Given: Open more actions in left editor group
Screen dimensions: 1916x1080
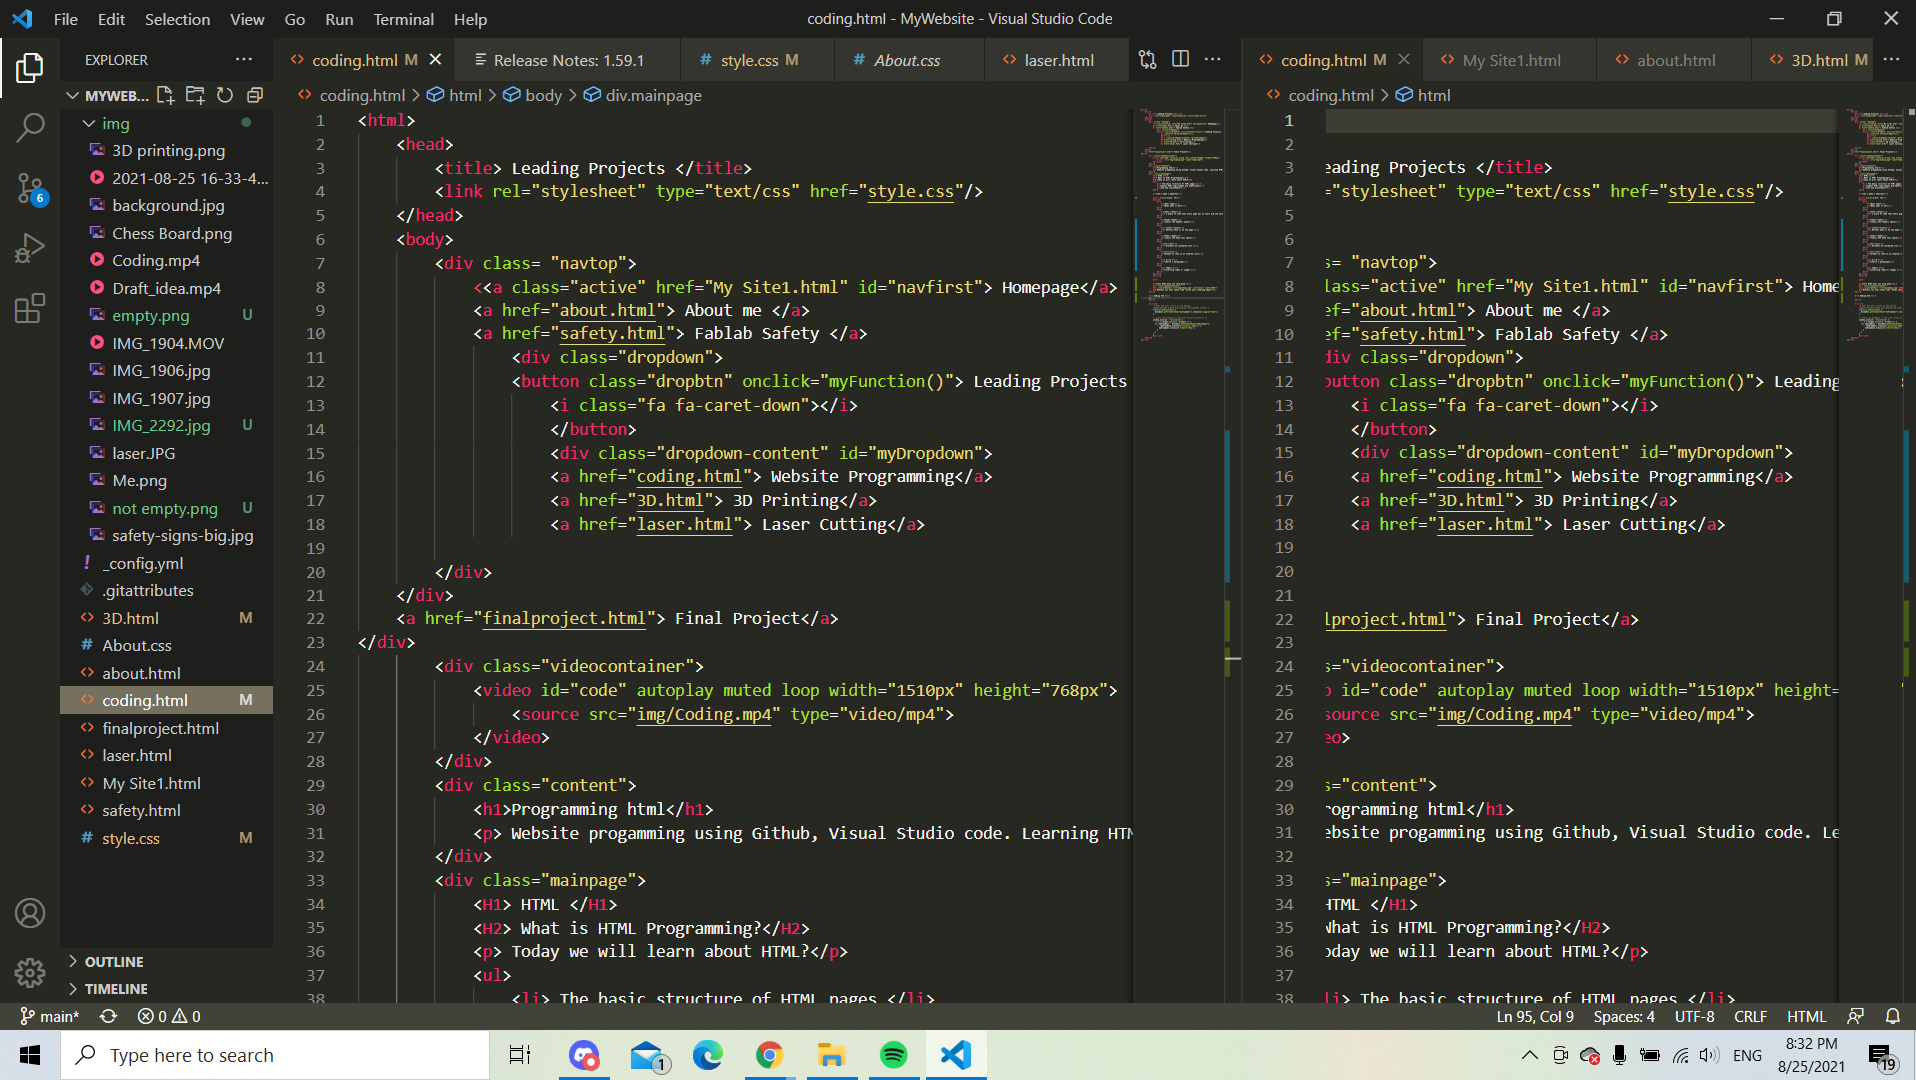Looking at the screenshot, I should (1213, 60).
